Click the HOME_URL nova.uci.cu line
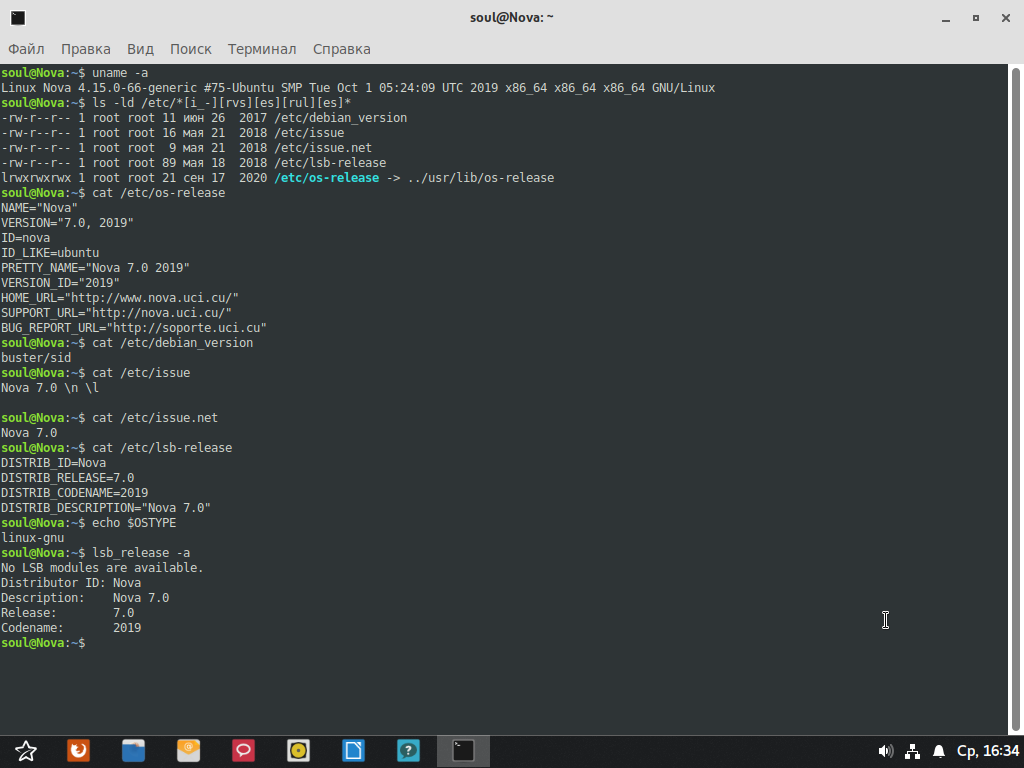Viewport: 1024px width, 768px height. [x=120, y=298]
